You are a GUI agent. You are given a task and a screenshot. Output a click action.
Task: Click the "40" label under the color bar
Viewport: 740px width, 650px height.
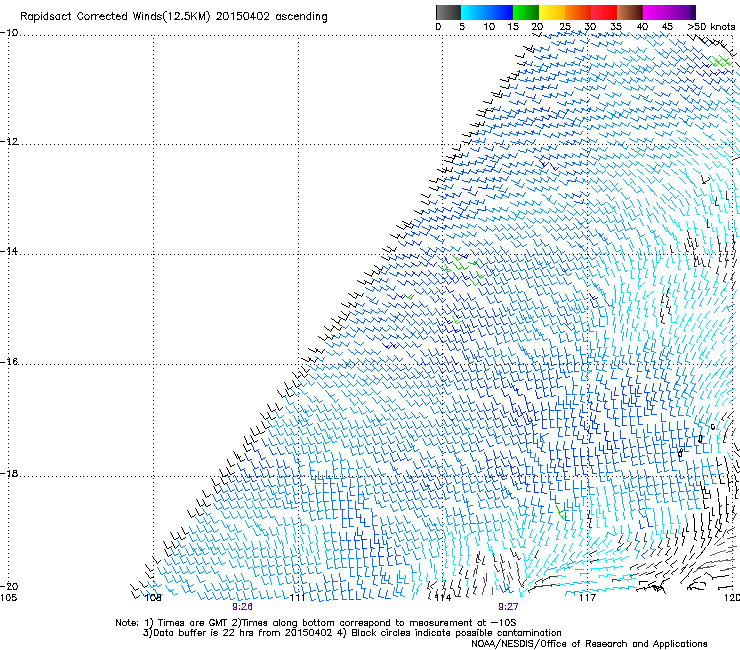(642, 27)
